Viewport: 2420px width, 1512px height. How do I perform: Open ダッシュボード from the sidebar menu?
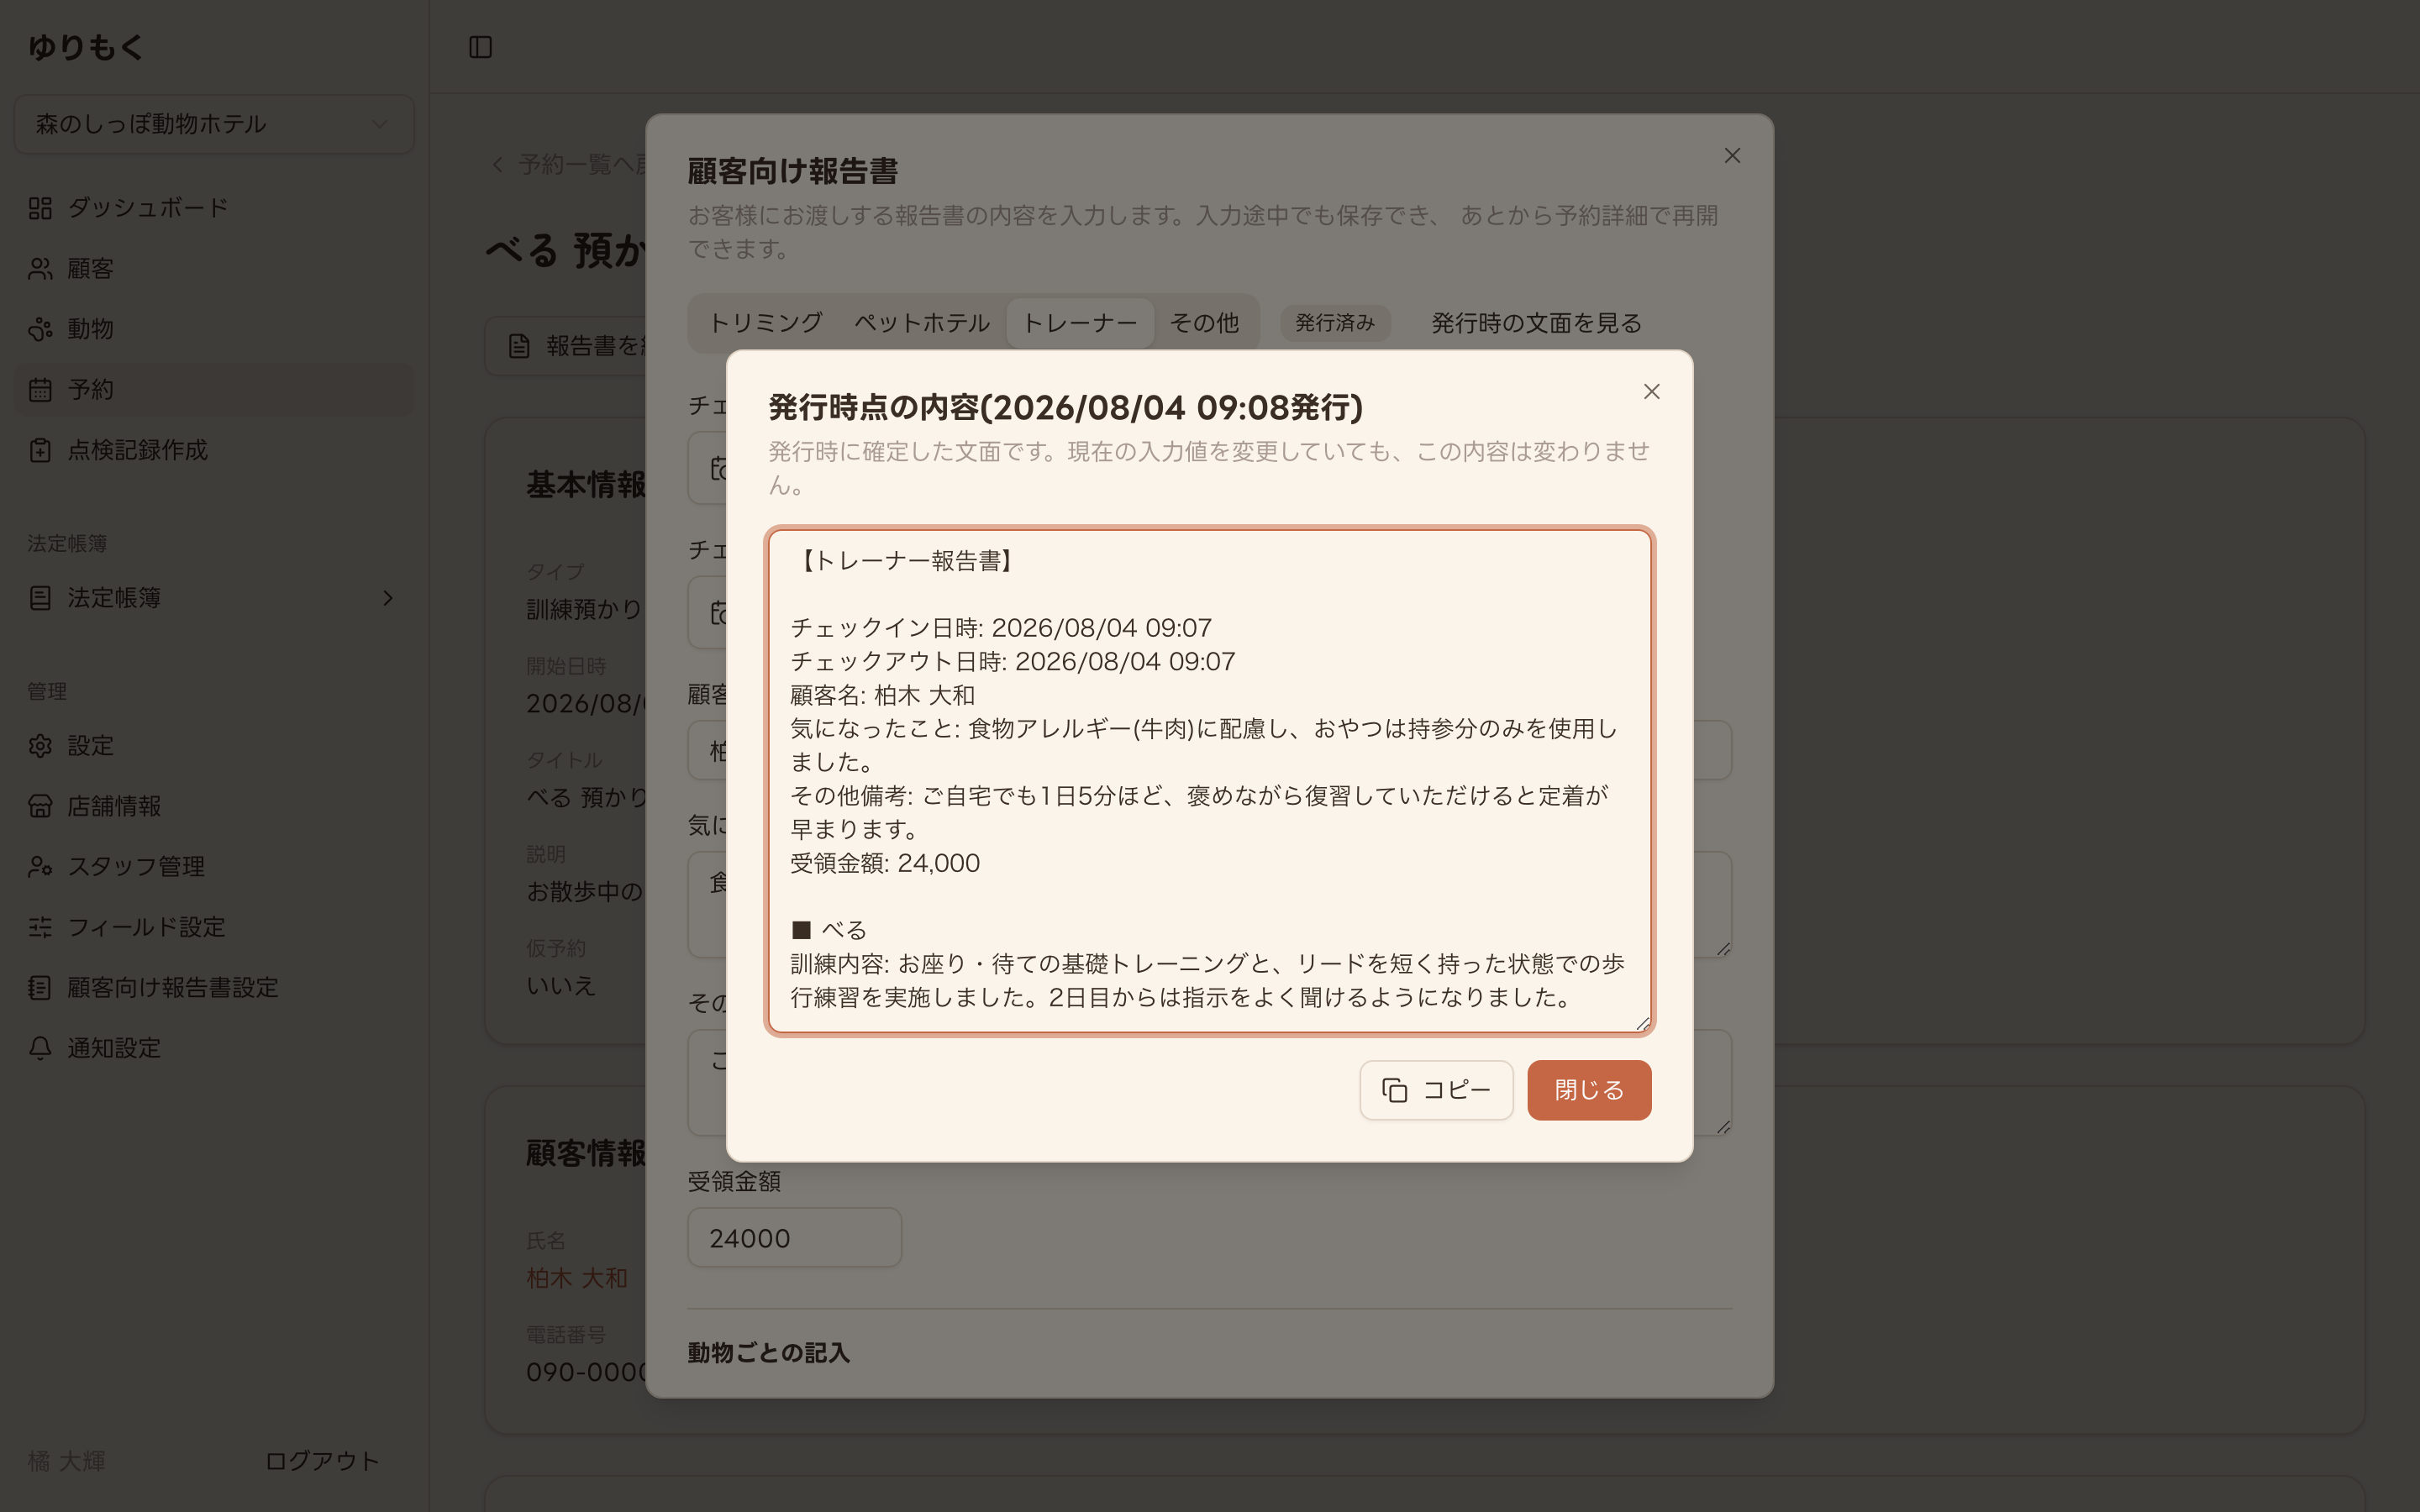[214, 208]
